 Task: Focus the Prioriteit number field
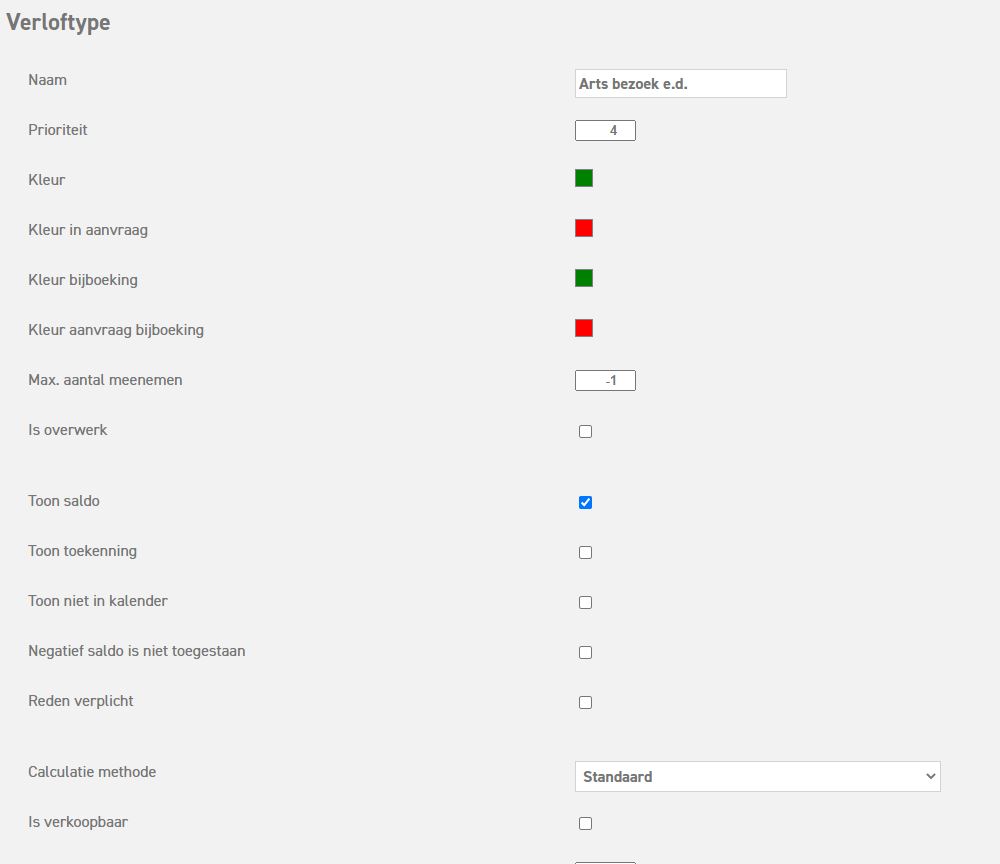click(605, 131)
